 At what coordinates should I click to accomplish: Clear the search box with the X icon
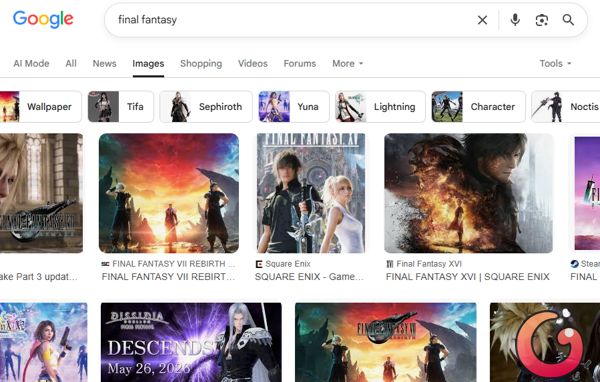pyautogui.click(x=482, y=20)
